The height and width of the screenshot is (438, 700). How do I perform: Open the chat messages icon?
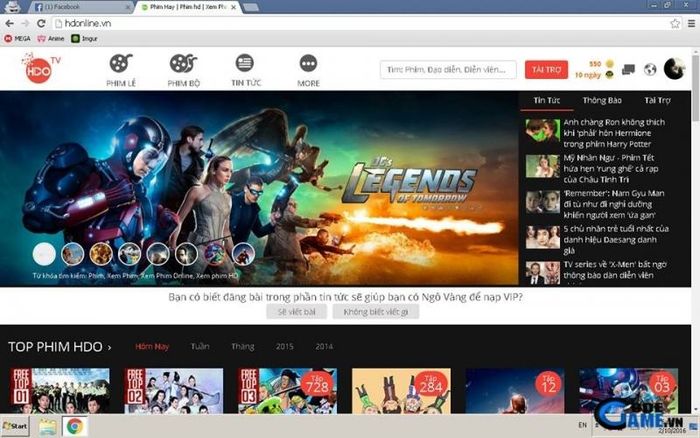tap(628, 70)
